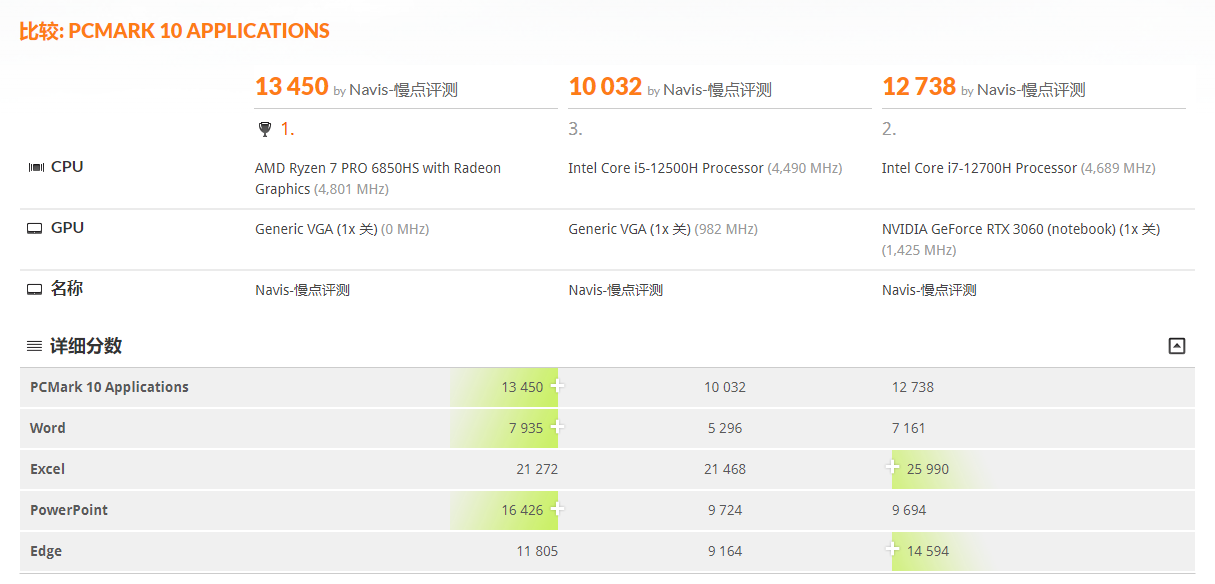Open the 12 738 score result
The height and width of the screenshot is (584, 1215).
(919, 87)
